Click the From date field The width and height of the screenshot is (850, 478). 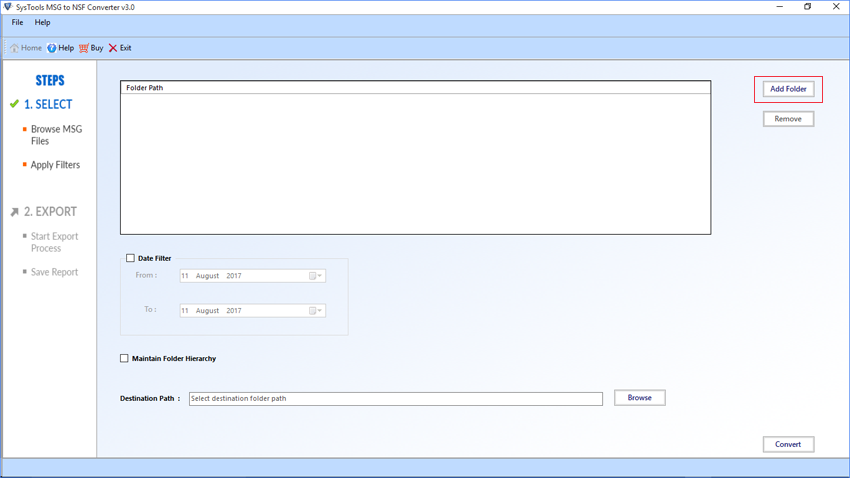point(253,276)
